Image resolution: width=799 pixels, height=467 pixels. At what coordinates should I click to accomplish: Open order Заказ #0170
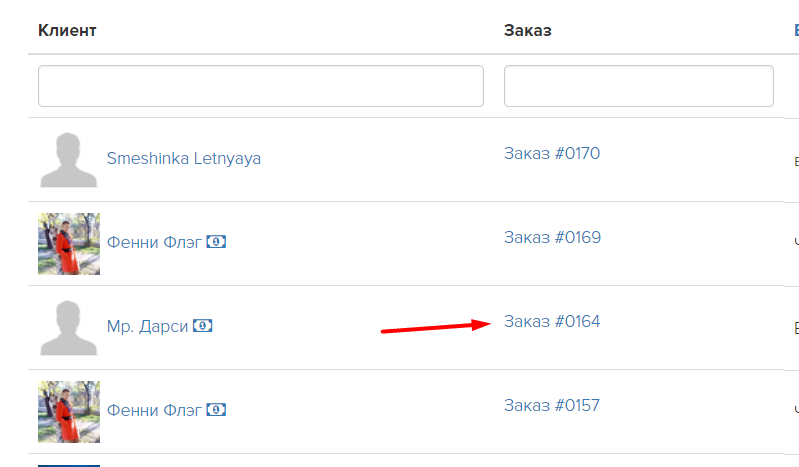552,153
